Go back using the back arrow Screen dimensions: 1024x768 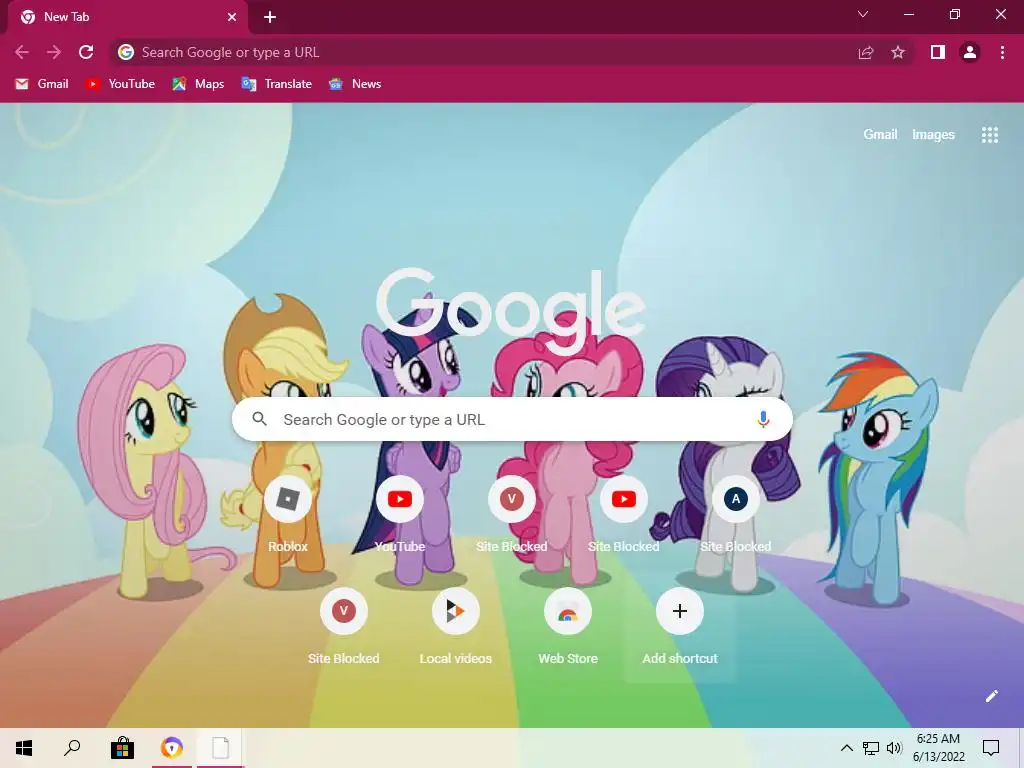pyautogui.click(x=22, y=52)
